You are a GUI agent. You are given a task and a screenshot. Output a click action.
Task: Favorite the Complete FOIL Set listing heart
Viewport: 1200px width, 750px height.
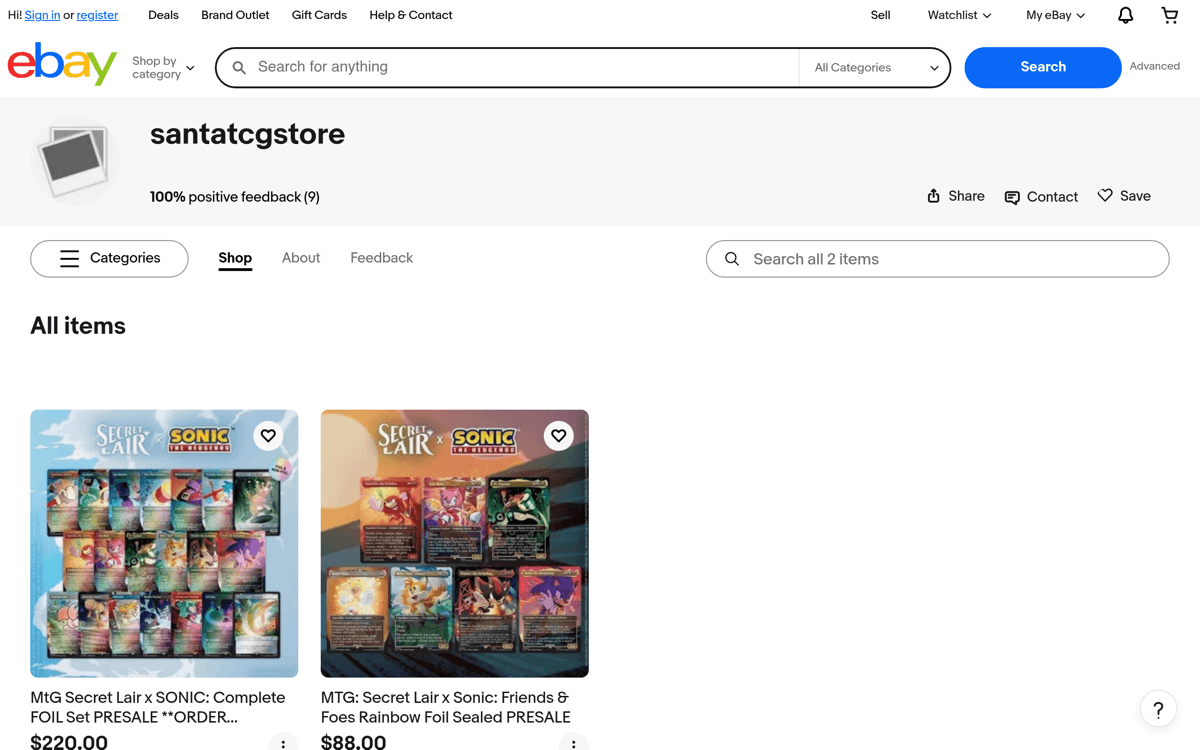[x=268, y=435]
